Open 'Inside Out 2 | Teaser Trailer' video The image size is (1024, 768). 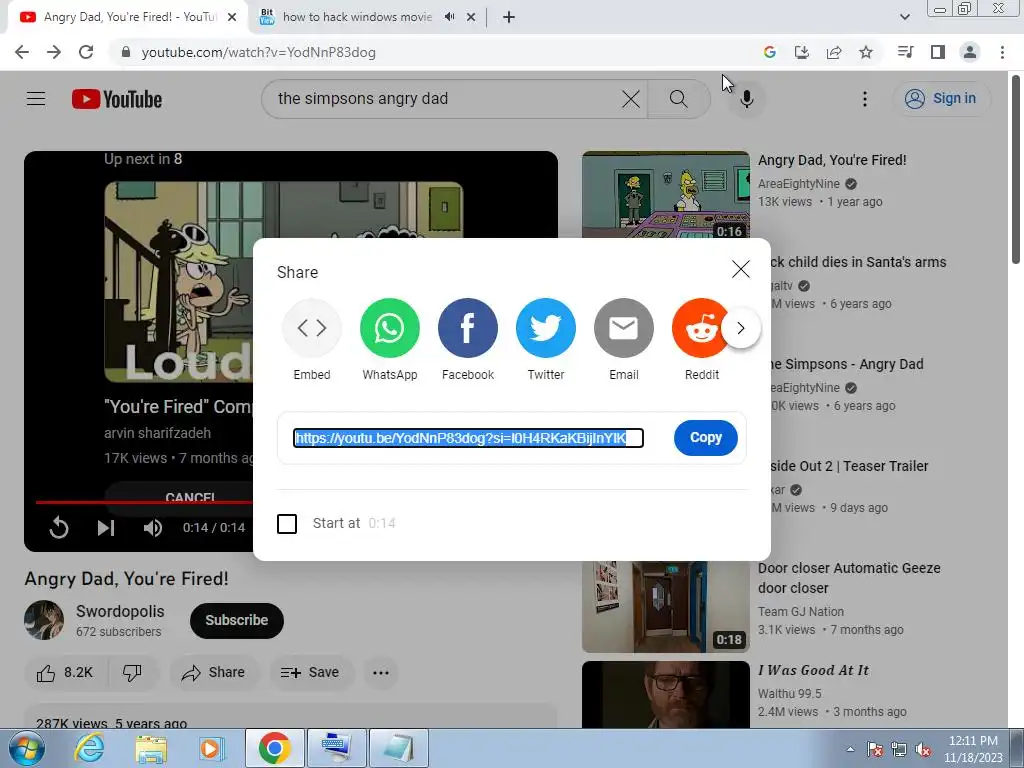coord(849,466)
